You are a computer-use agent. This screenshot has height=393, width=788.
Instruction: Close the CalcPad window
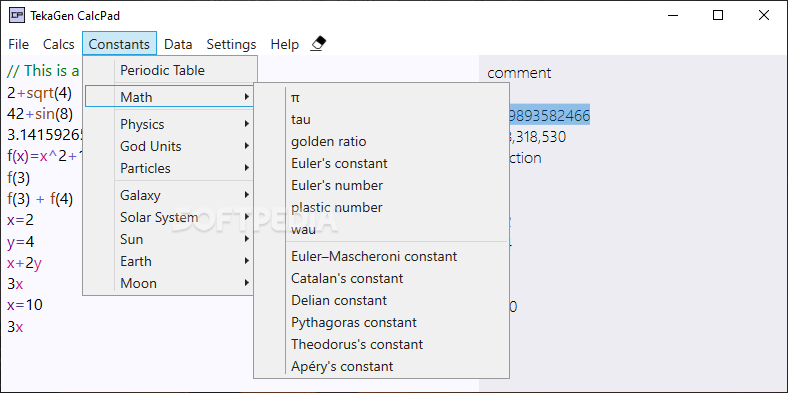(764, 16)
